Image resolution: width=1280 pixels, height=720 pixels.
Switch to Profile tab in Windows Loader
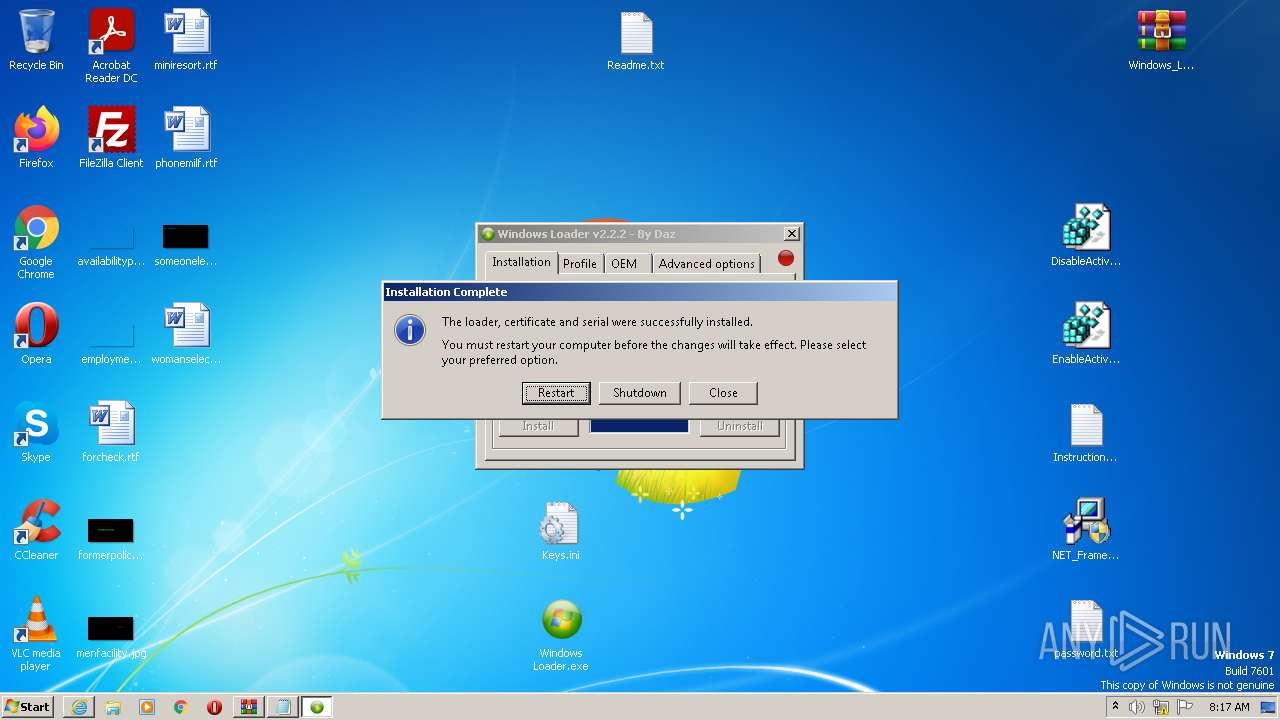[579, 264]
